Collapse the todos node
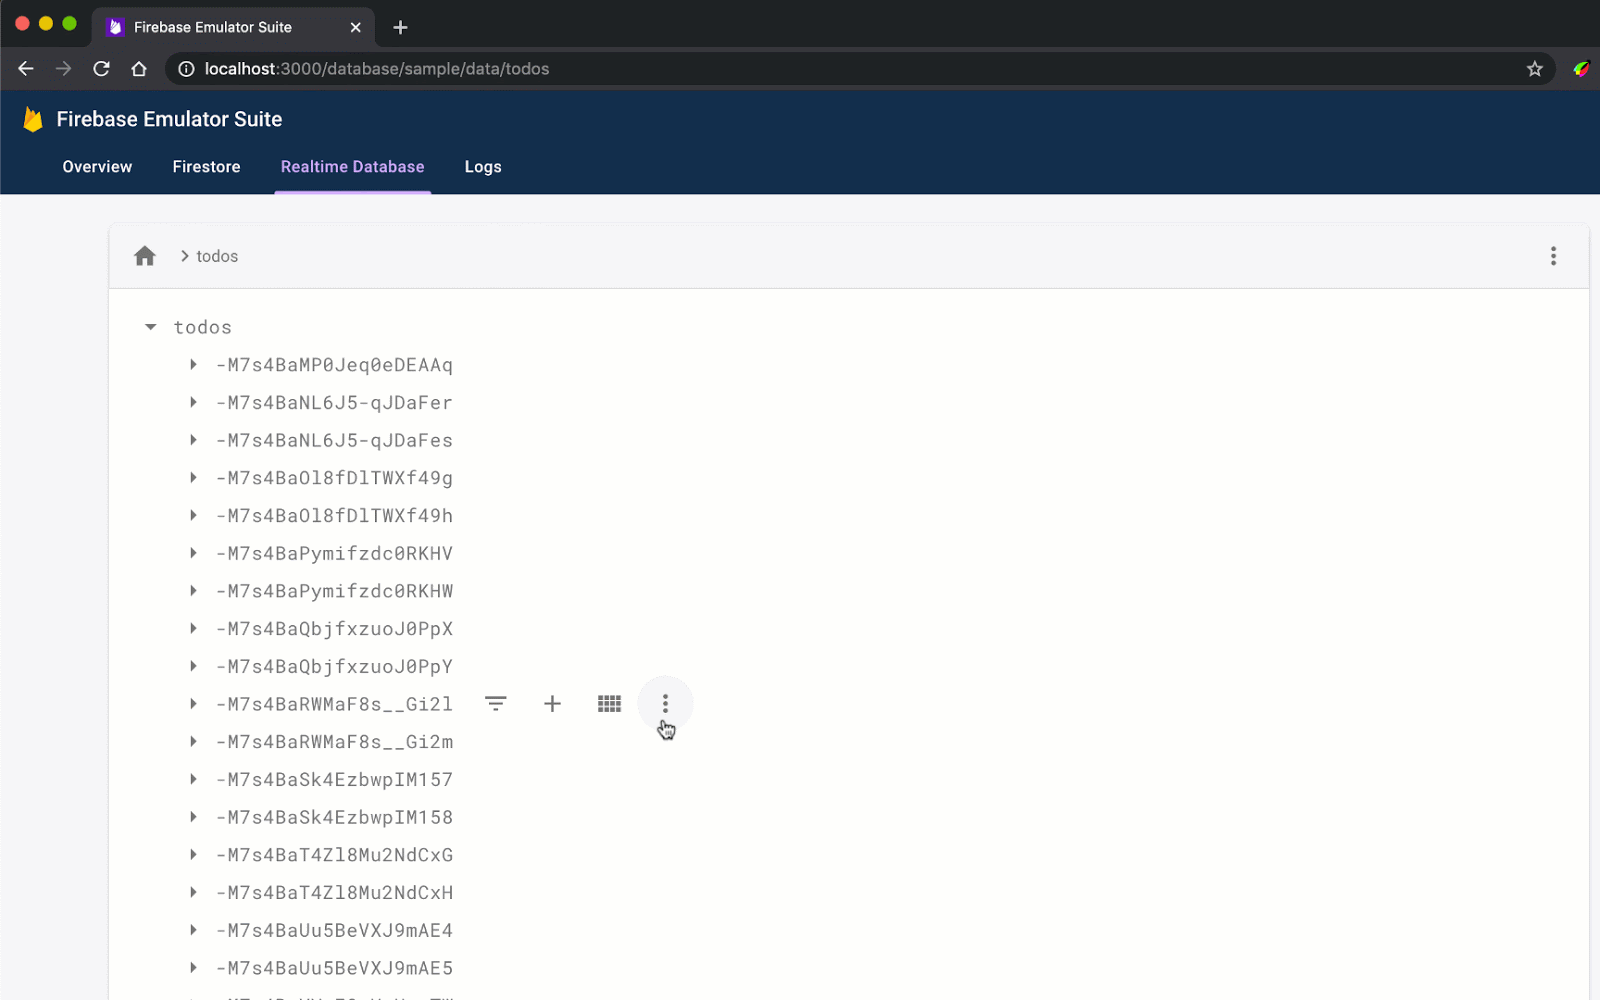The image size is (1600, 1000). (151, 327)
